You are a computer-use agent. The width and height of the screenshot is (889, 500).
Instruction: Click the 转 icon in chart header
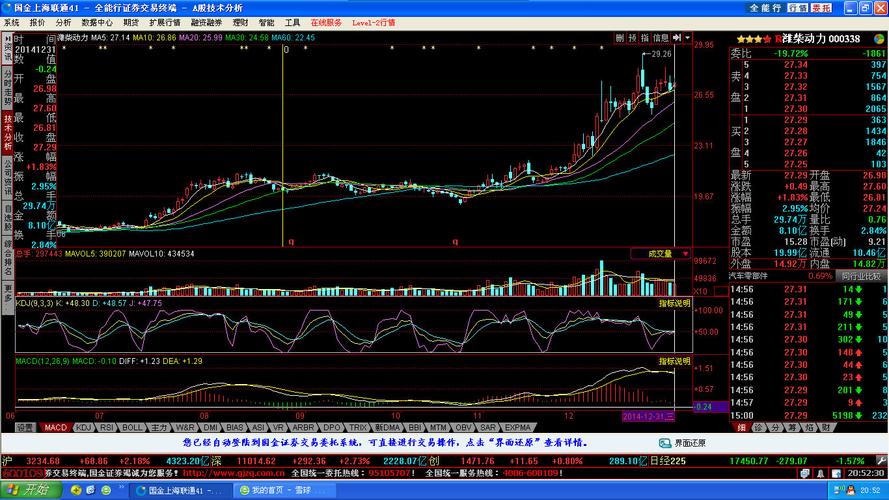point(631,37)
